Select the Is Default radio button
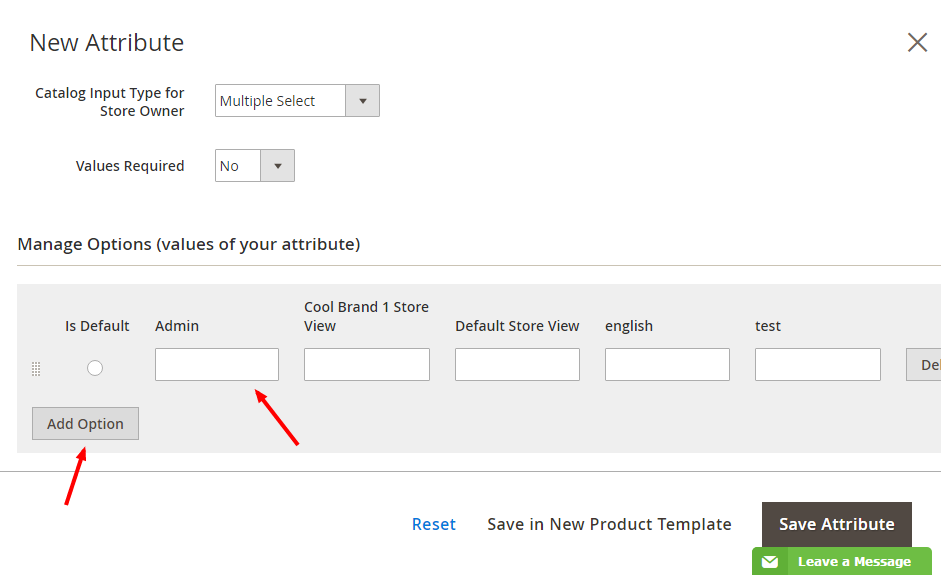 pos(95,368)
